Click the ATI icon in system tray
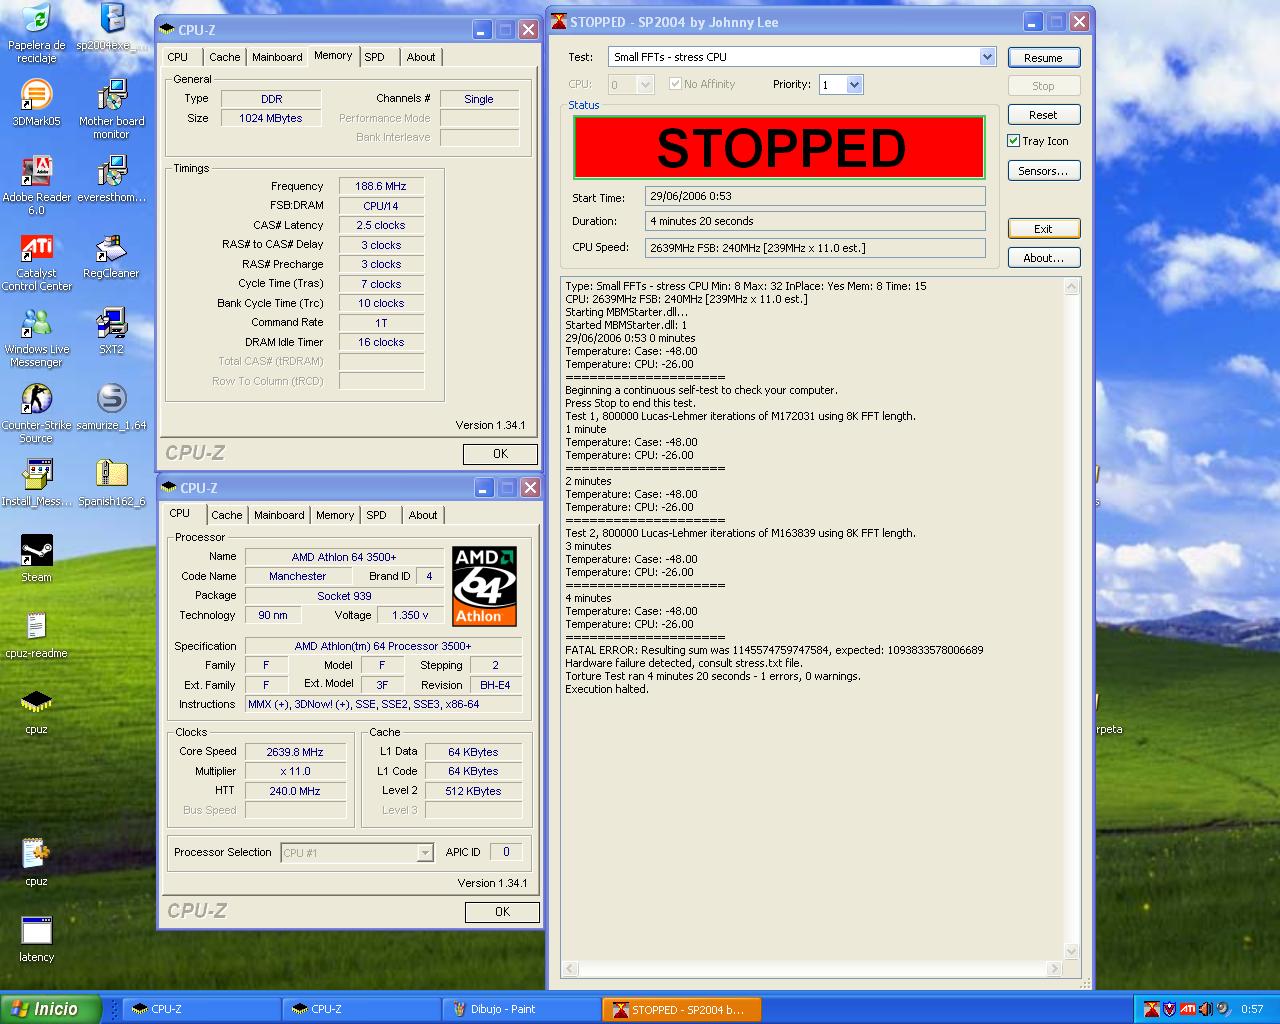 click(x=1187, y=1009)
